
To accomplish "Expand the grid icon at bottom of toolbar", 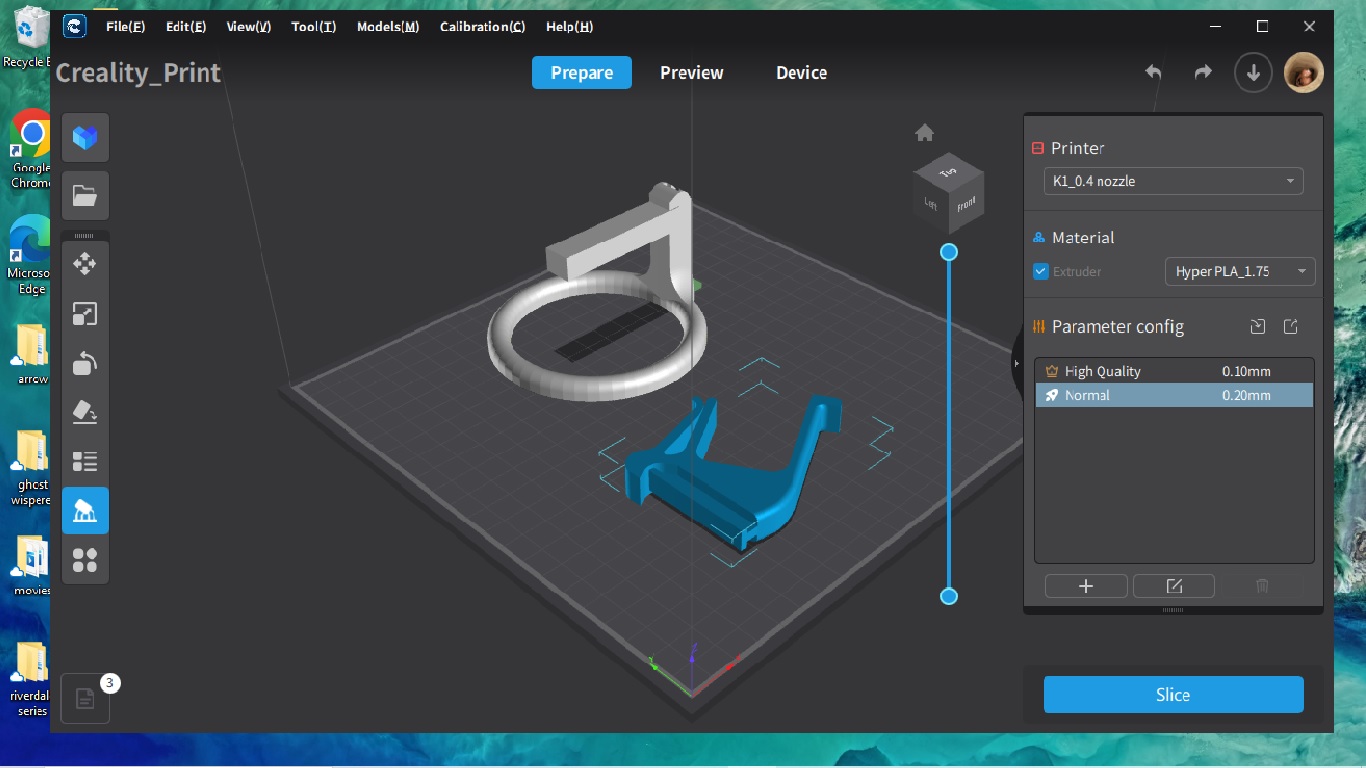I will [x=85, y=559].
